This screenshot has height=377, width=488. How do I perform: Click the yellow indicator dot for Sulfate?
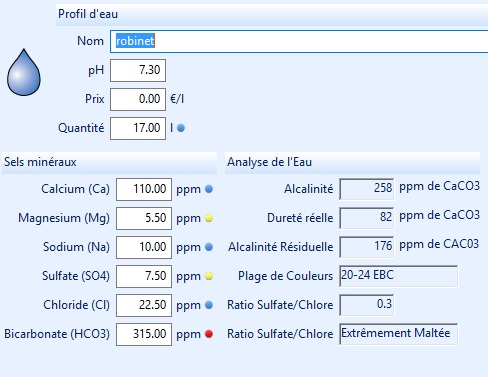[x=209, y=276]
